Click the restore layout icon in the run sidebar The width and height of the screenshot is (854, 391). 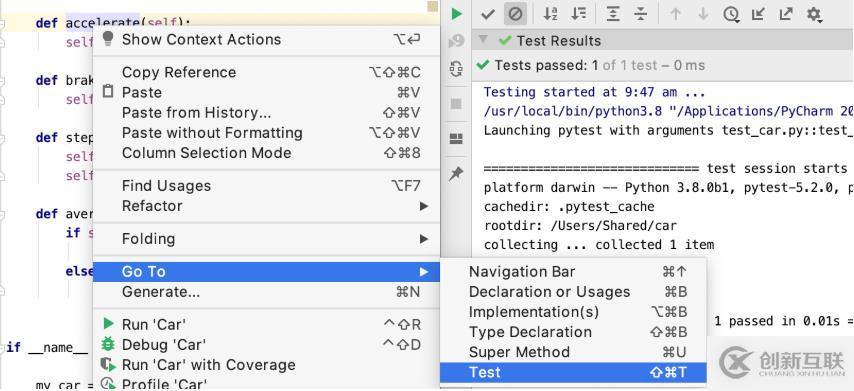[456, 139]
